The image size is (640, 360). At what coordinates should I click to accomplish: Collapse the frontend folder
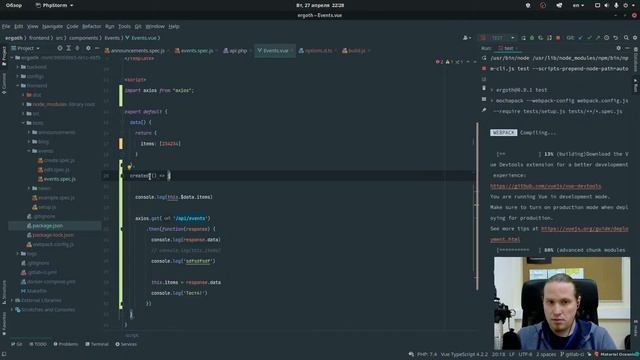click(x=18, y=86)
